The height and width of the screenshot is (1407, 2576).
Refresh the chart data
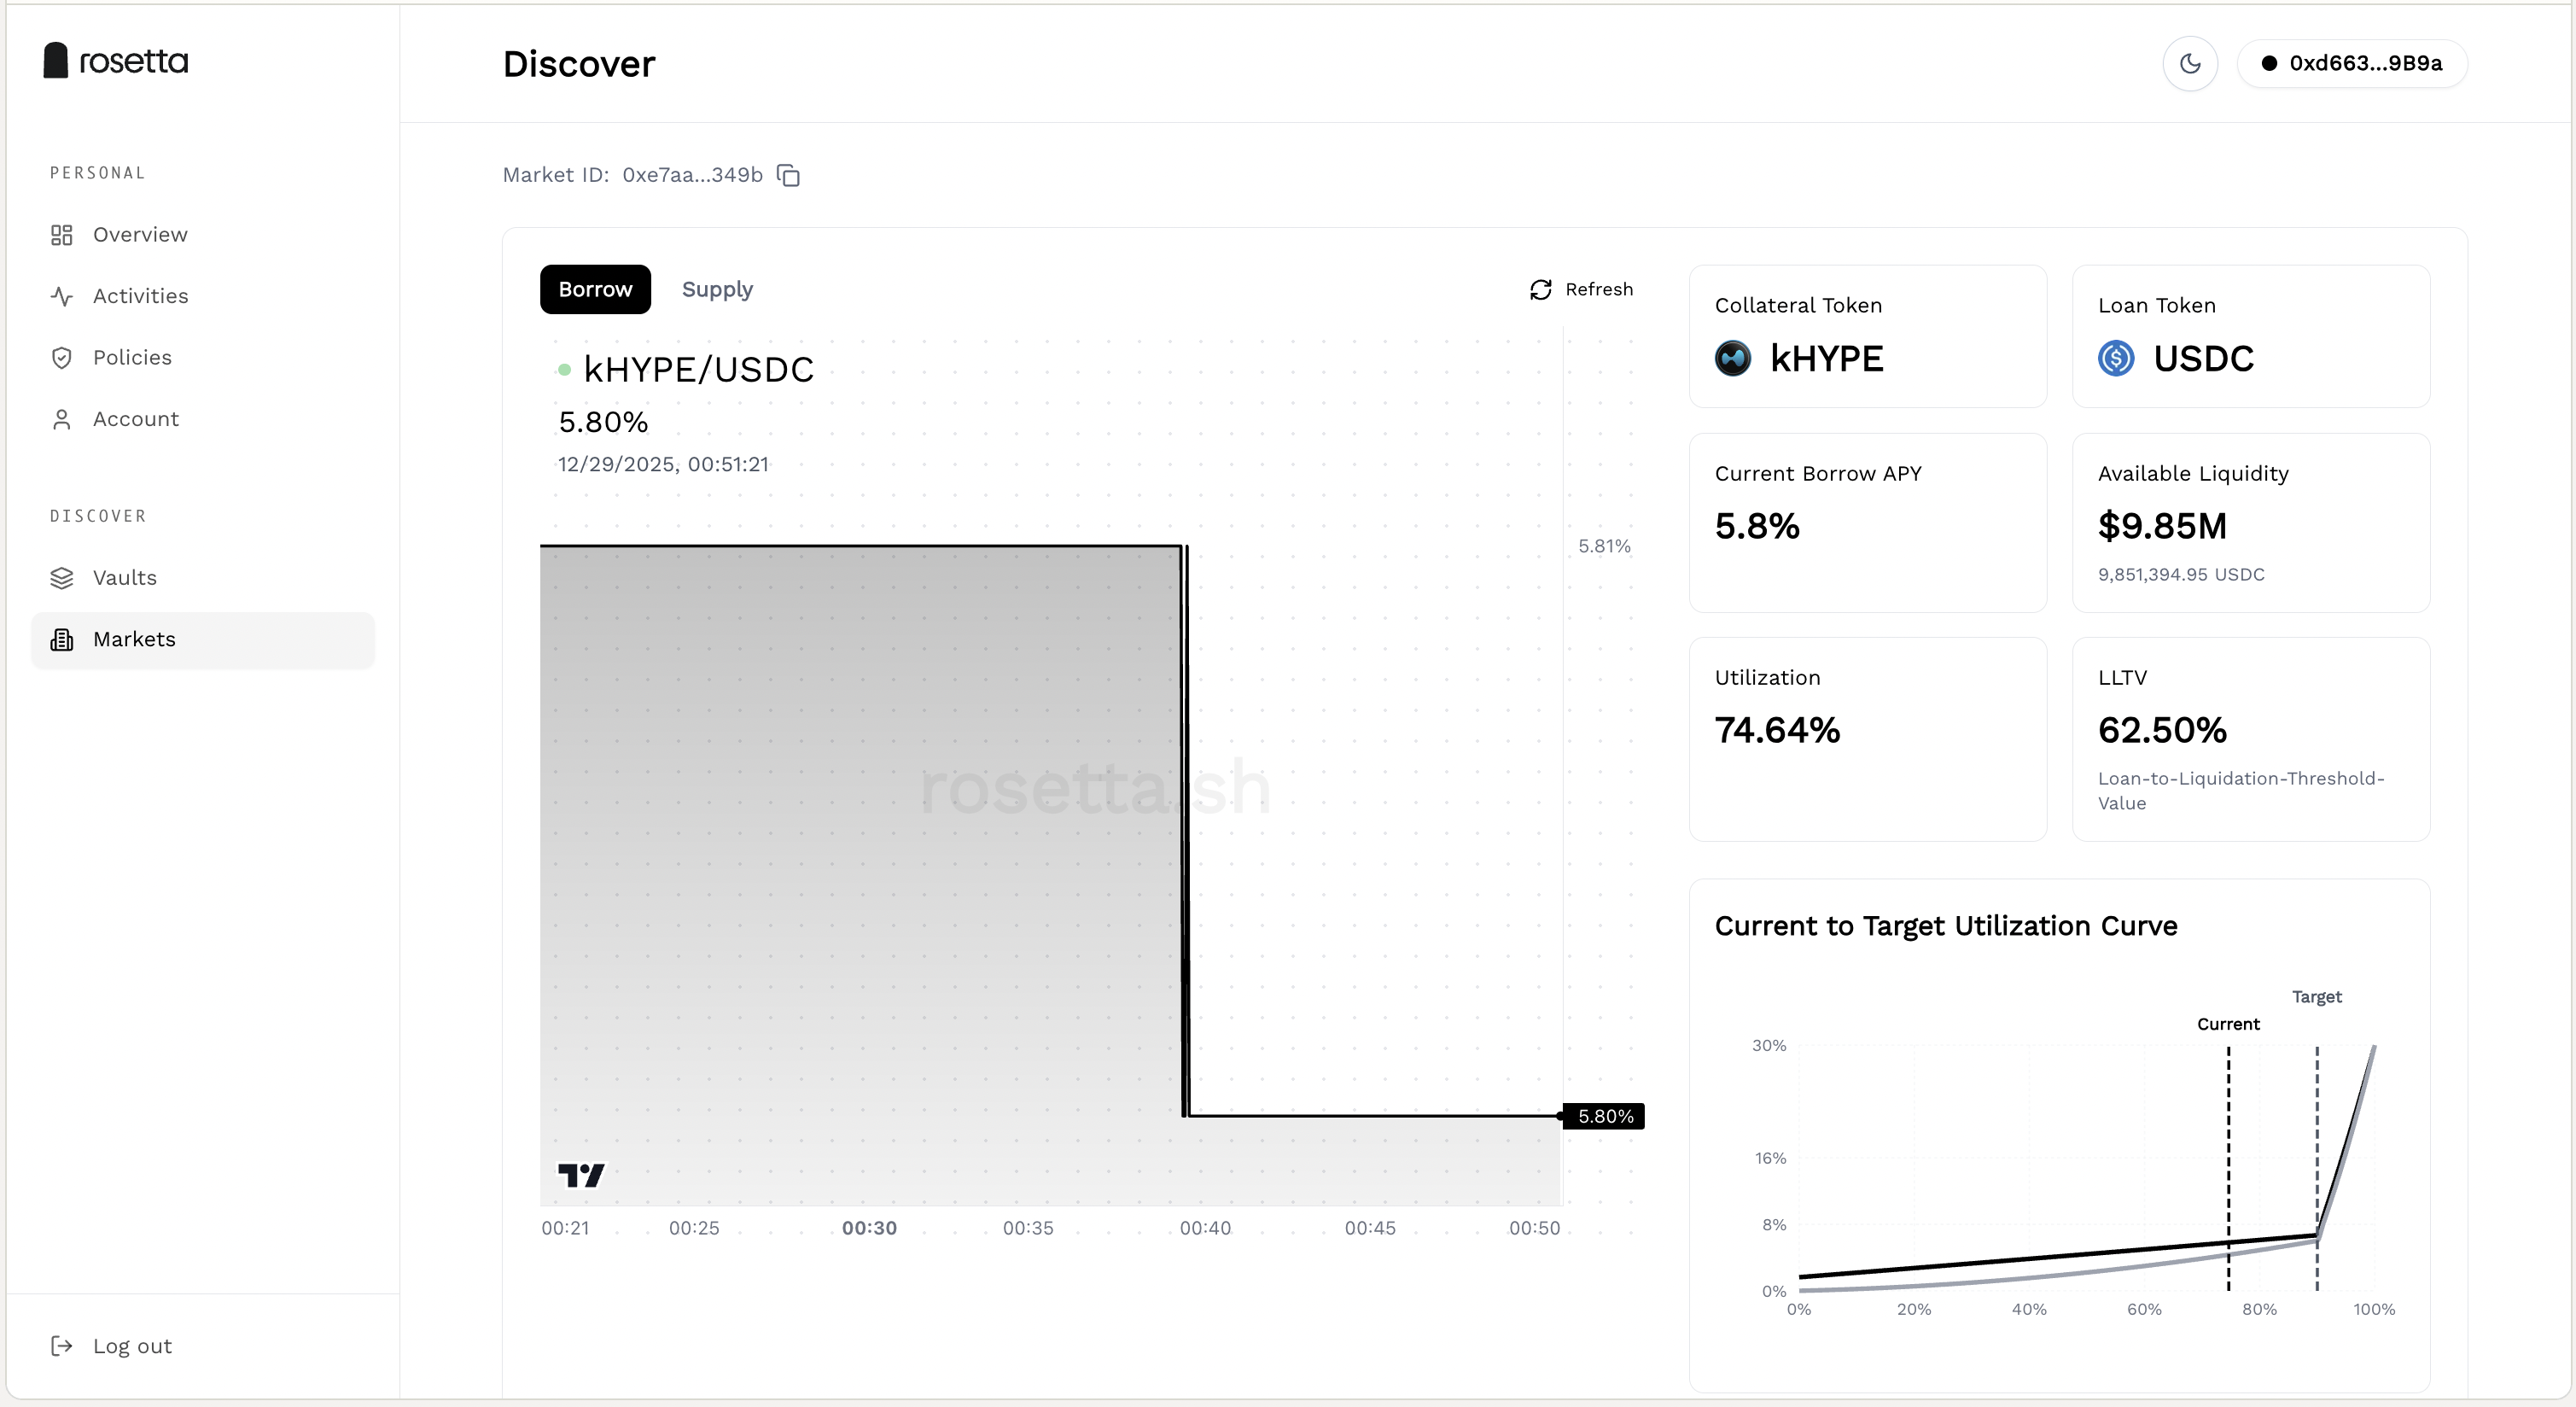[1581, 290]
